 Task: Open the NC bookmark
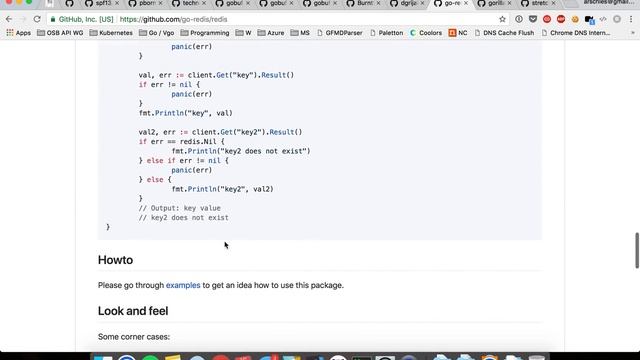point(458,33)
